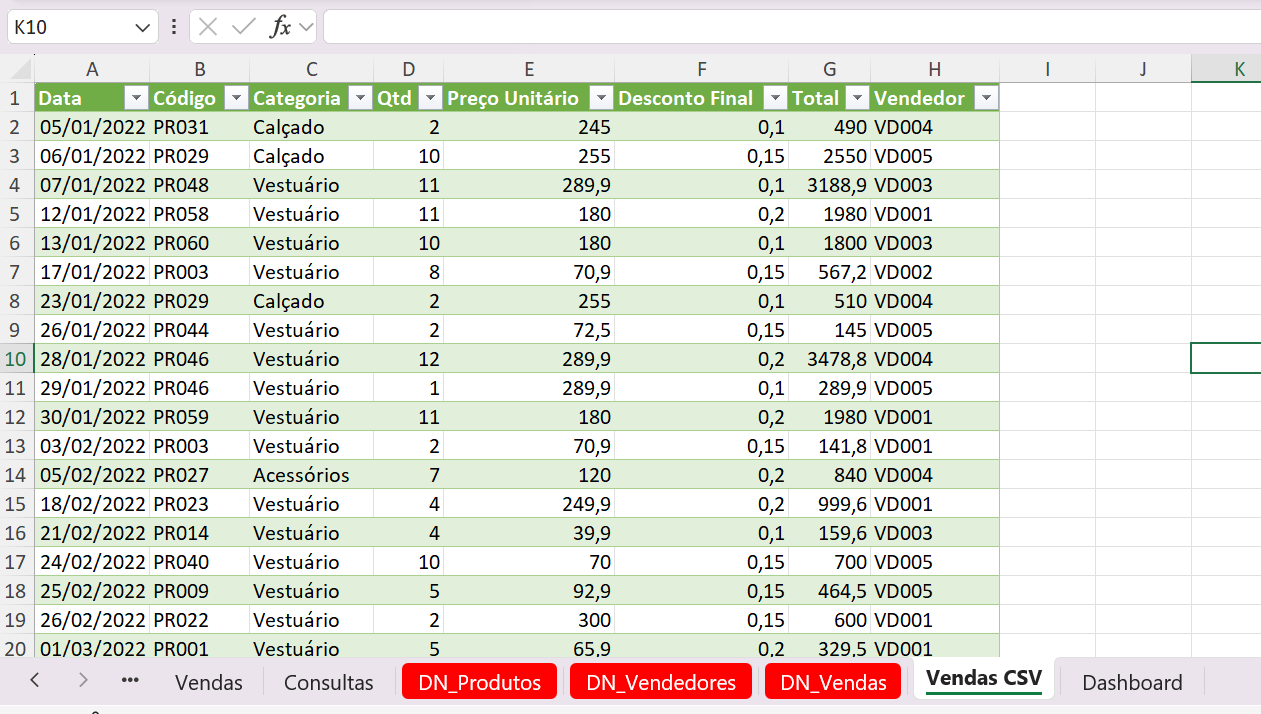Expand the formula bar function dropdown
Viewport: 1261px width, 714px height.
305,27
